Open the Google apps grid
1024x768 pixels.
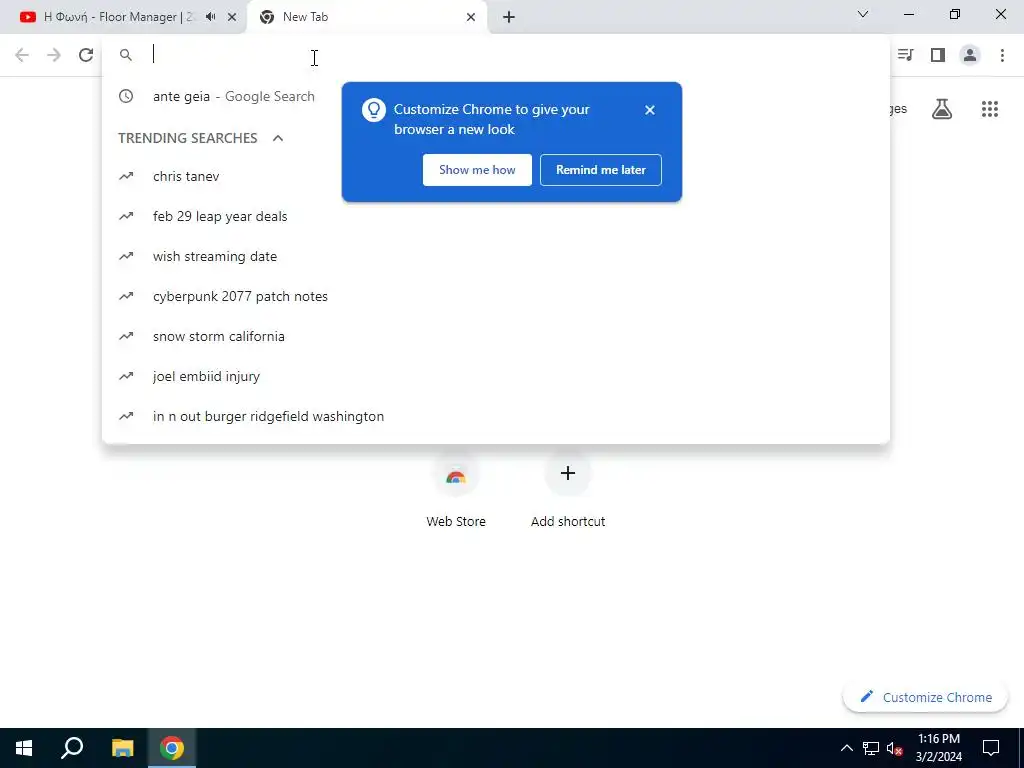point(989,109)
